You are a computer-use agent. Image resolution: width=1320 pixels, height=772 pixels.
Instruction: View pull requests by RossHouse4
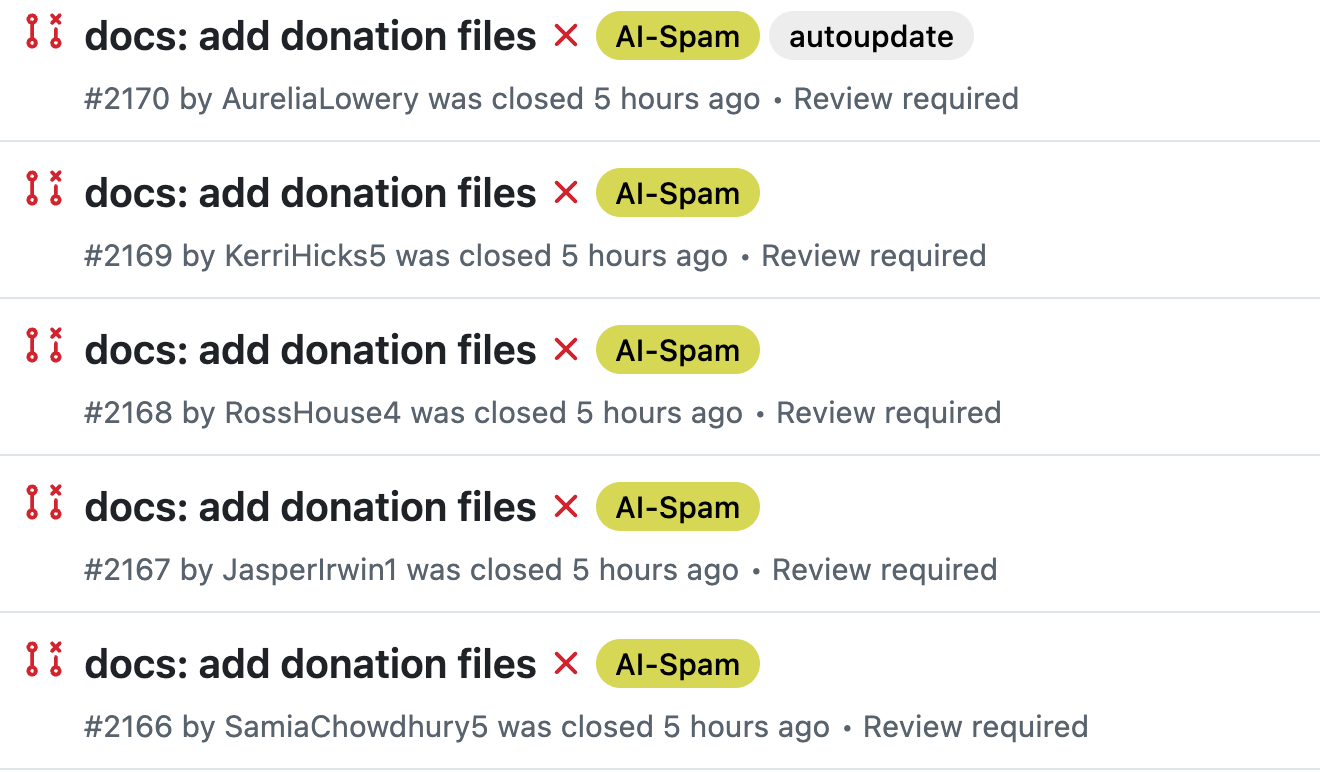[312, 413]
